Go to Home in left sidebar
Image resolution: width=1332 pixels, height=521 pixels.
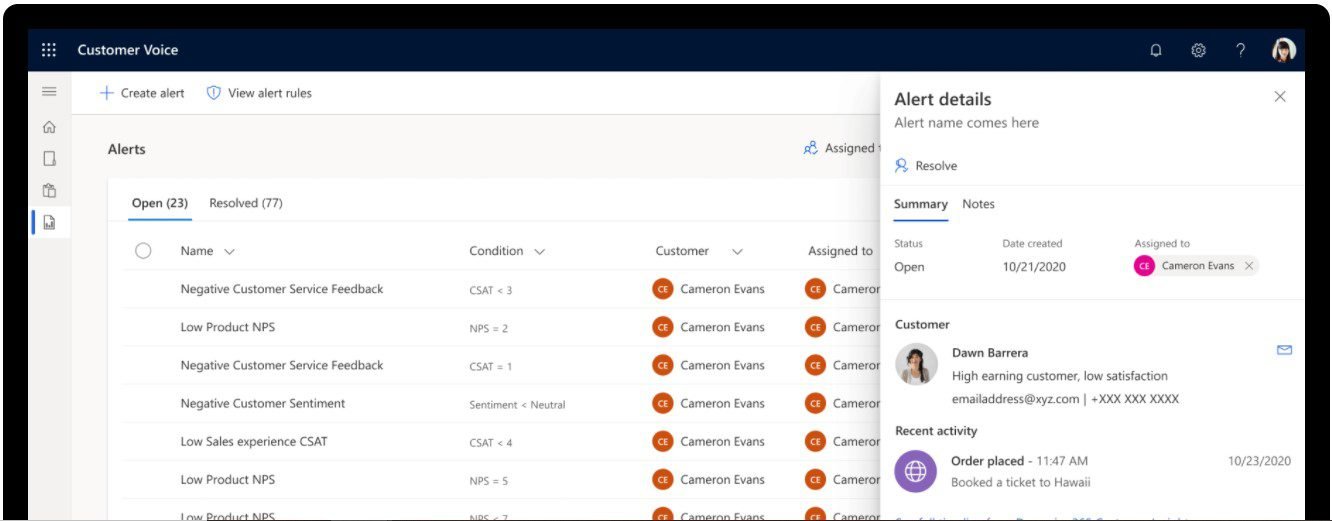coord(49,127)
